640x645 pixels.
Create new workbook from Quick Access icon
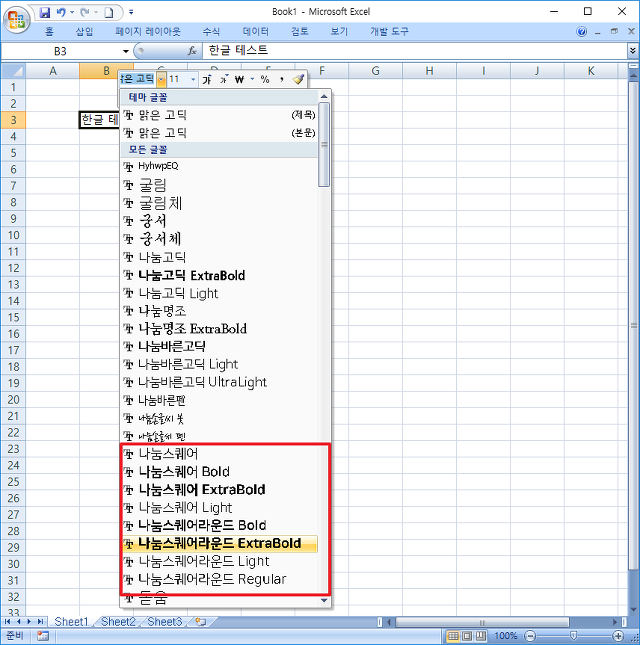click(108, 12)
